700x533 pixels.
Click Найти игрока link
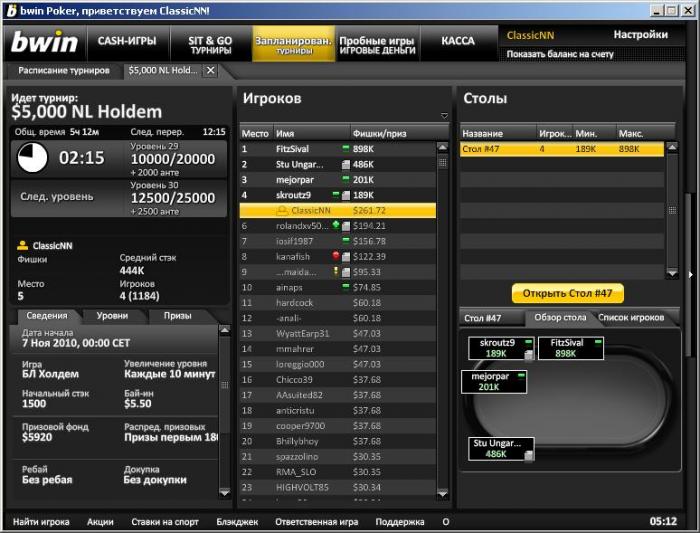pyautogui.click(x=41, y=521)
